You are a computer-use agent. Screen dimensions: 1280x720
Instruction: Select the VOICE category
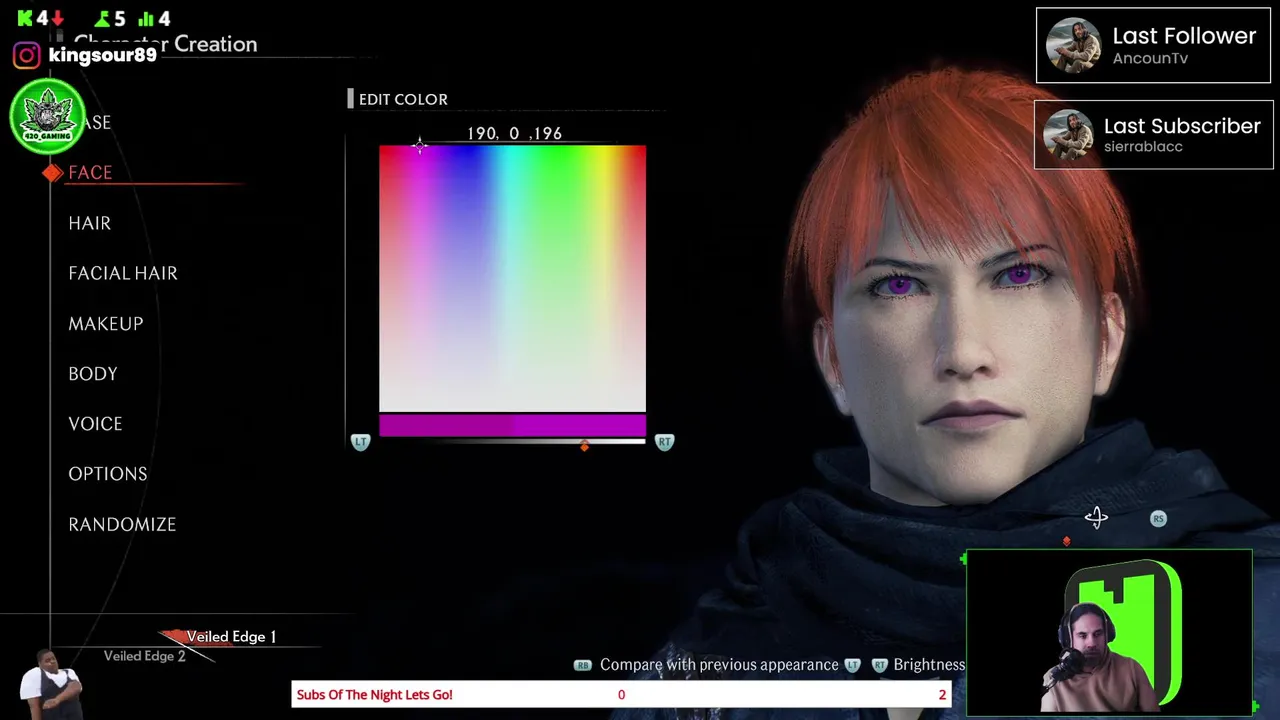tap(95, 423)
